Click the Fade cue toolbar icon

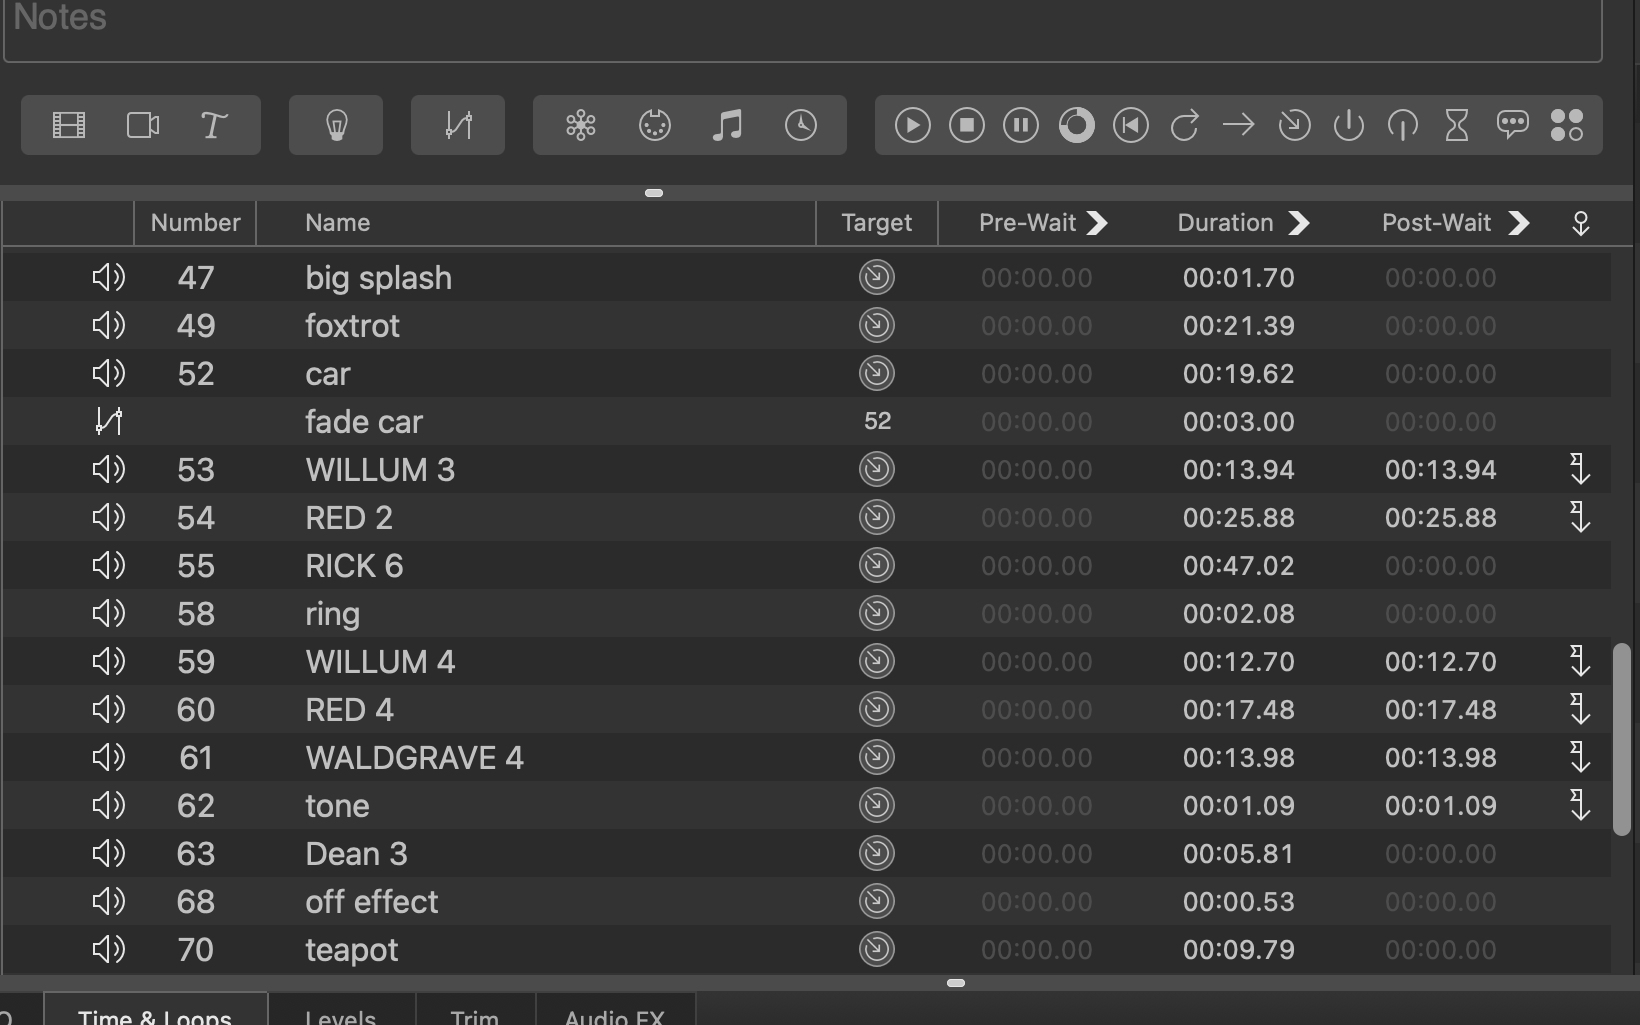pyautogui.click(x=458, y=125)
